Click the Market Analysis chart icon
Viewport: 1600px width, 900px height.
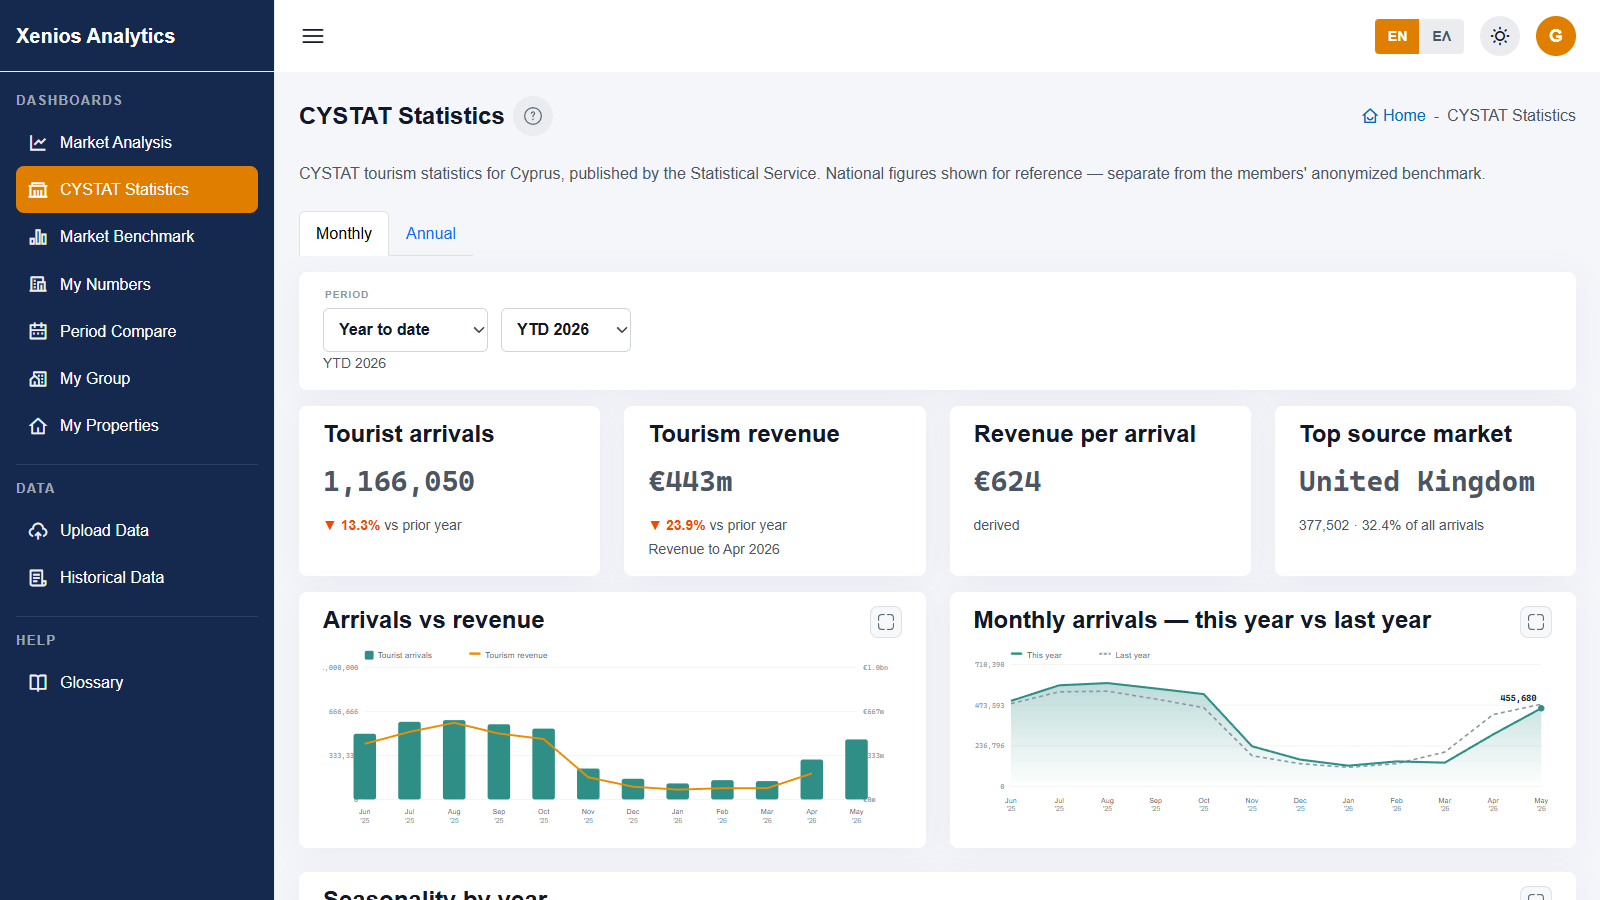[38, 143]
